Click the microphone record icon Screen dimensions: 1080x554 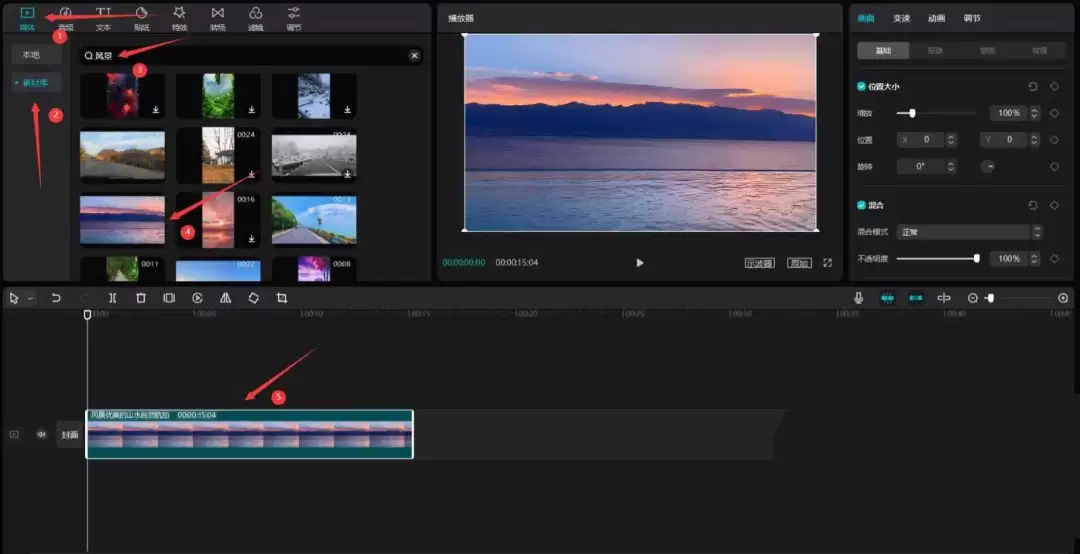point(858,298)
